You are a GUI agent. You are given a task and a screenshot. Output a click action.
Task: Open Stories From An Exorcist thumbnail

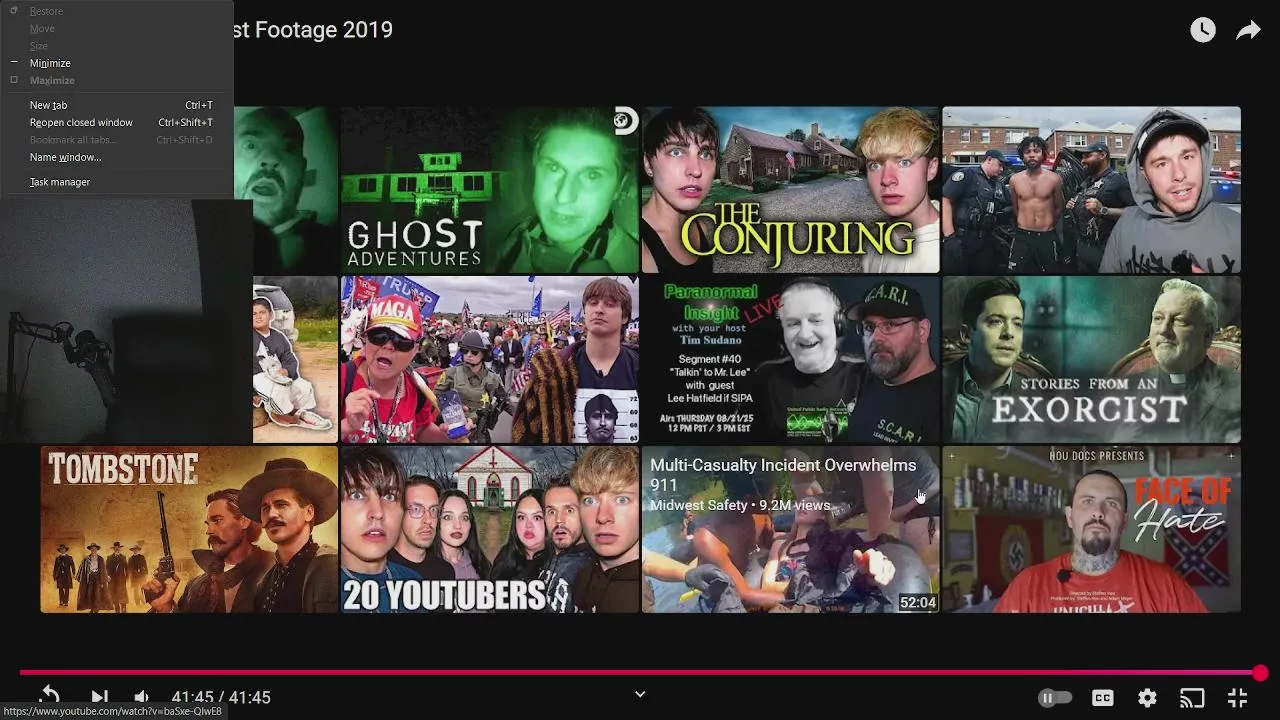click(1091, 360)
